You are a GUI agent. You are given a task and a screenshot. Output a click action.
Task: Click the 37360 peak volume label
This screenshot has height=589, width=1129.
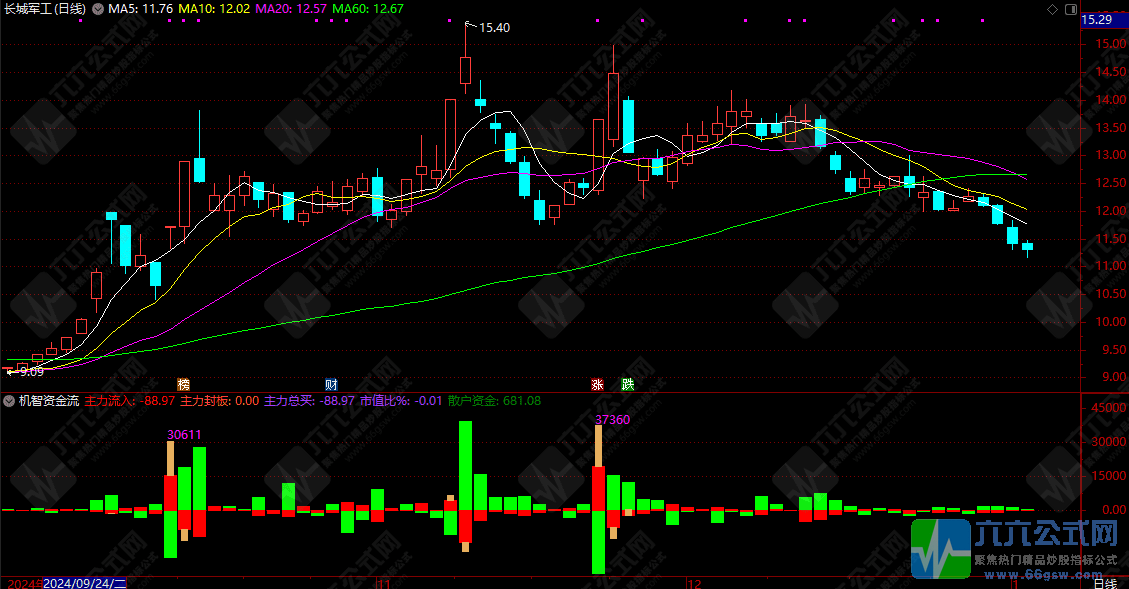coord(613,420)
